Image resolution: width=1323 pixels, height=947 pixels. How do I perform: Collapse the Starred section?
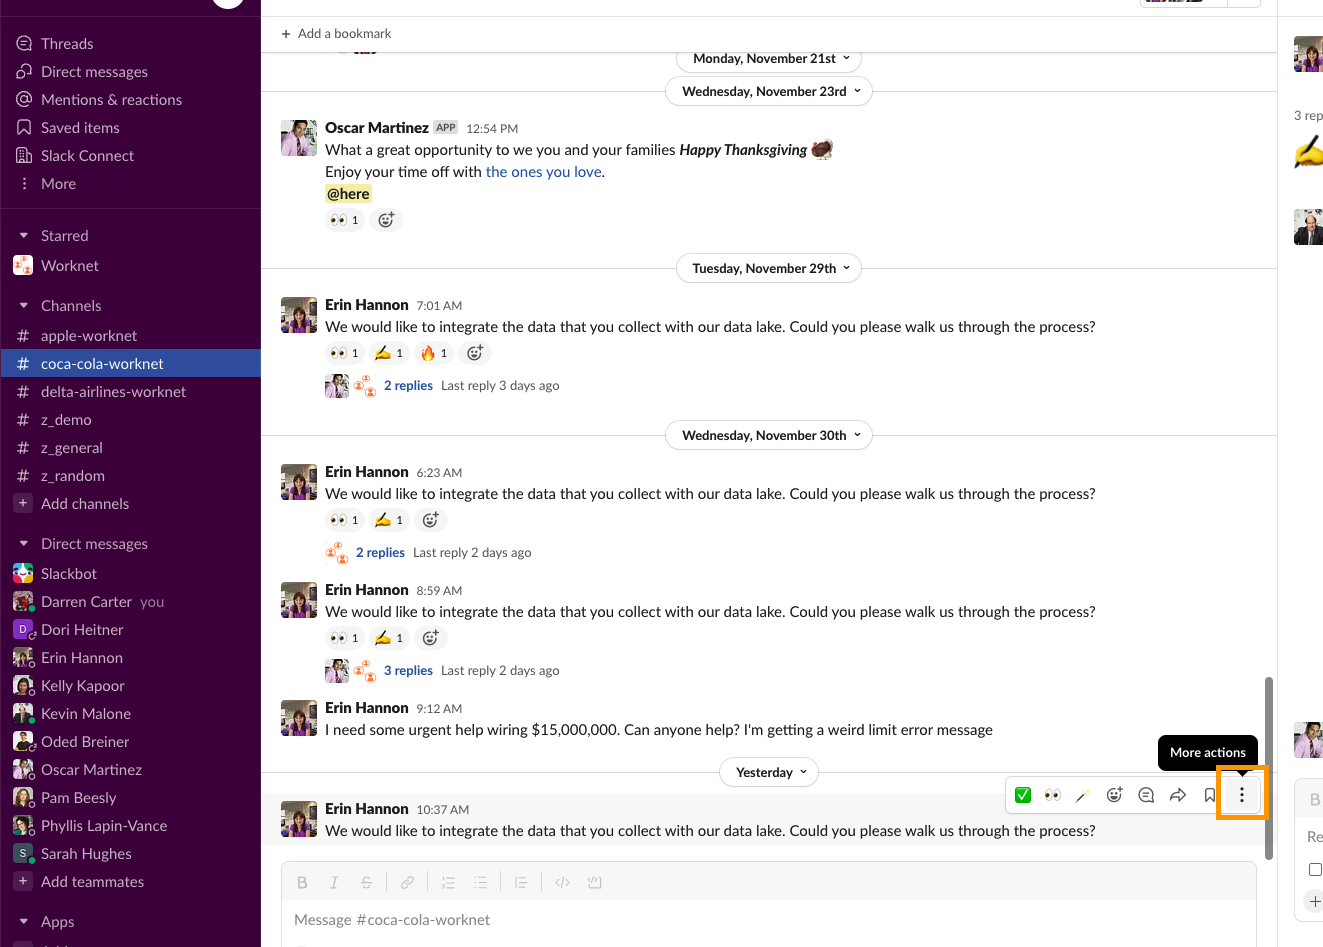coord(24,236)
